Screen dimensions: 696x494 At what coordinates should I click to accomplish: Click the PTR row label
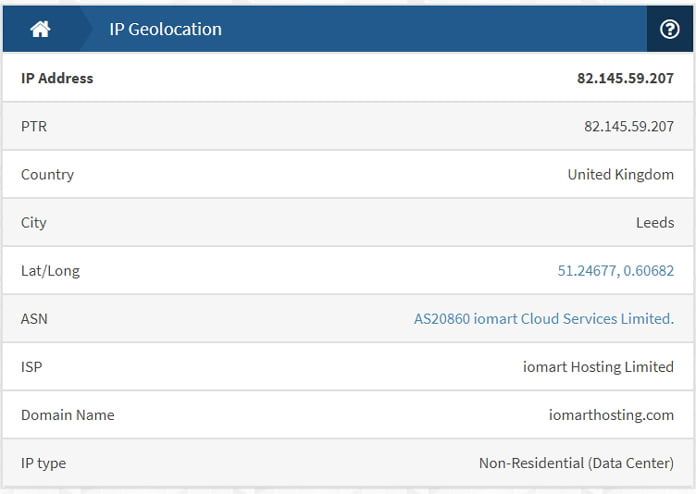click(34, 126)
